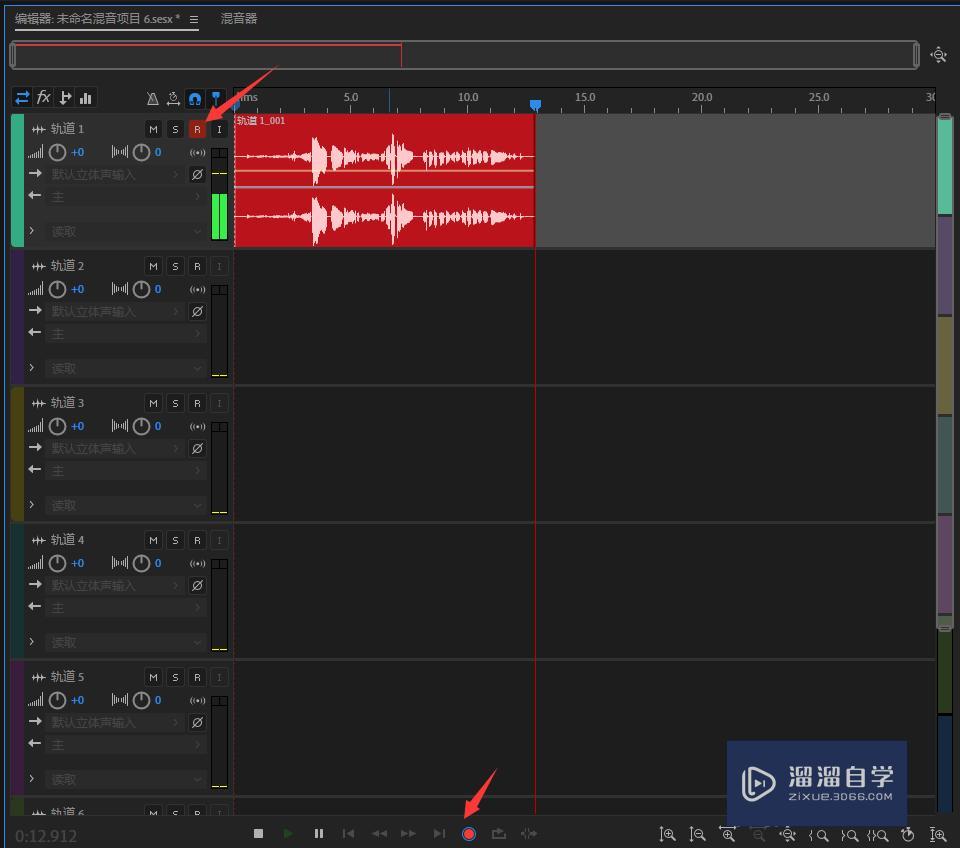Click the zoom out amplitude icon

[697, 834]
